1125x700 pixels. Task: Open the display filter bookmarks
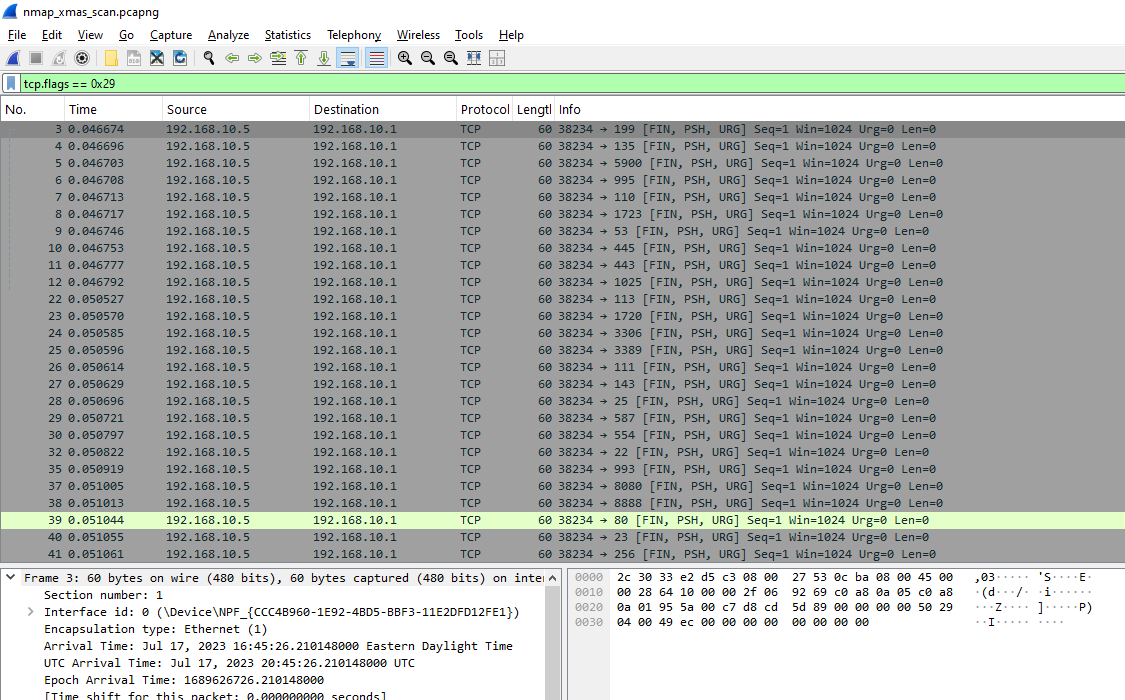pyautogui.click(x=10, y=83)
